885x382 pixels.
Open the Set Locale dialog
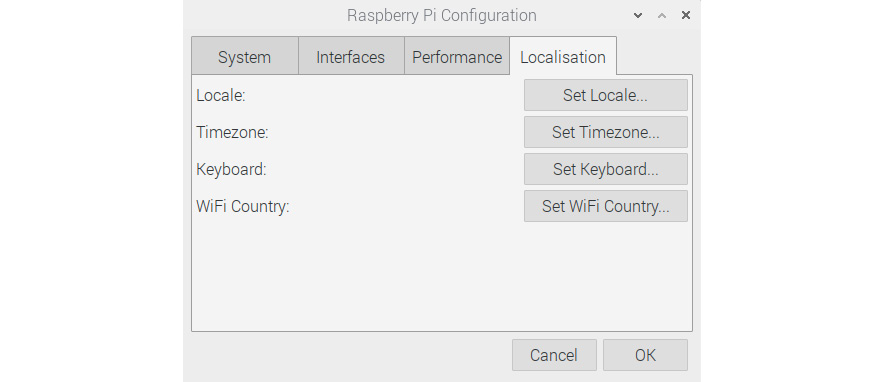pos(606,95)
